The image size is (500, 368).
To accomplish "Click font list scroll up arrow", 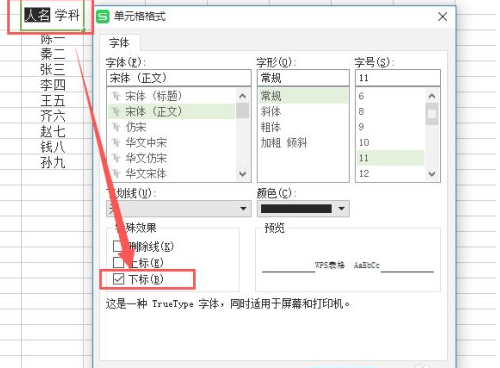I will pos(243,96).
